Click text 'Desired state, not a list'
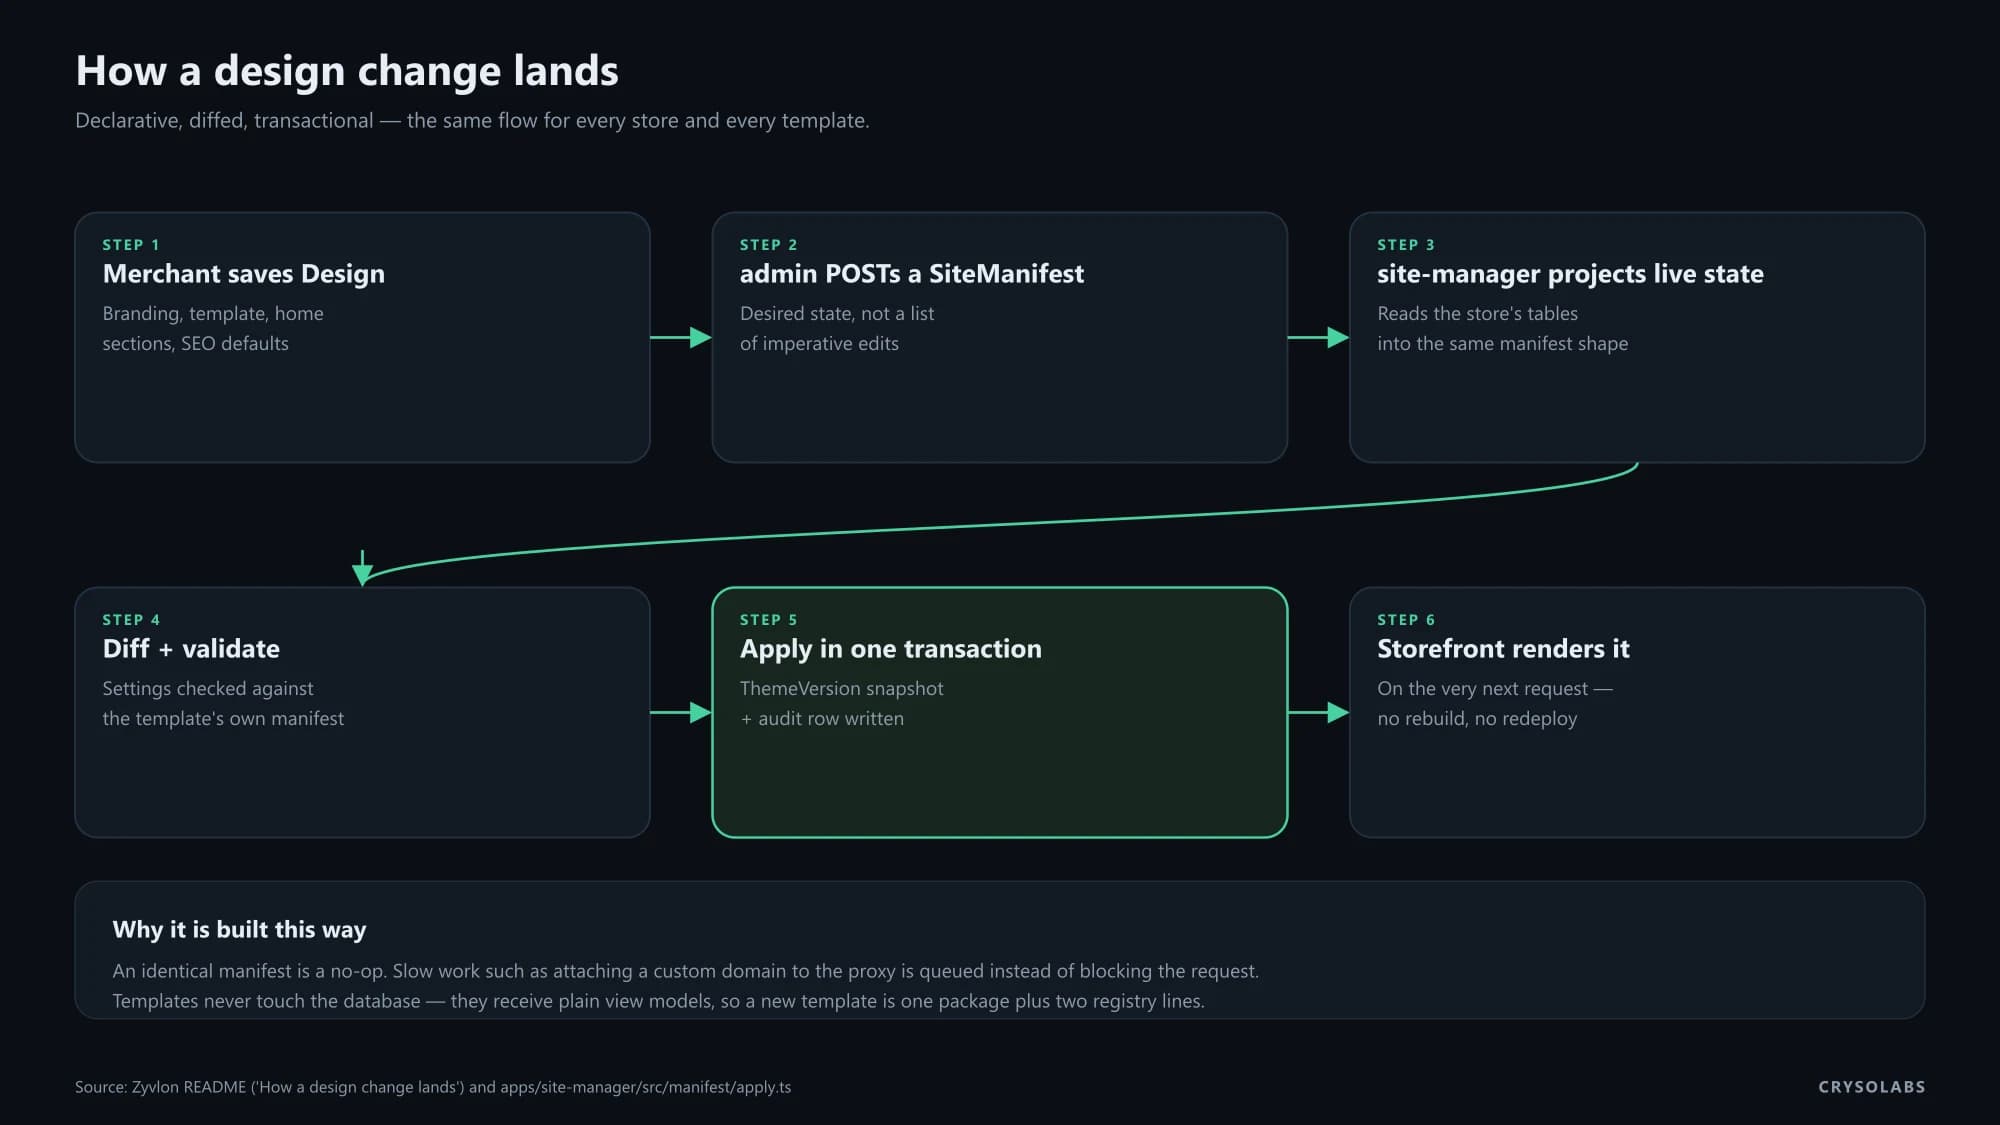Image resolution: width=2000 pixels, height=1125 pixels. coord(837,314)
